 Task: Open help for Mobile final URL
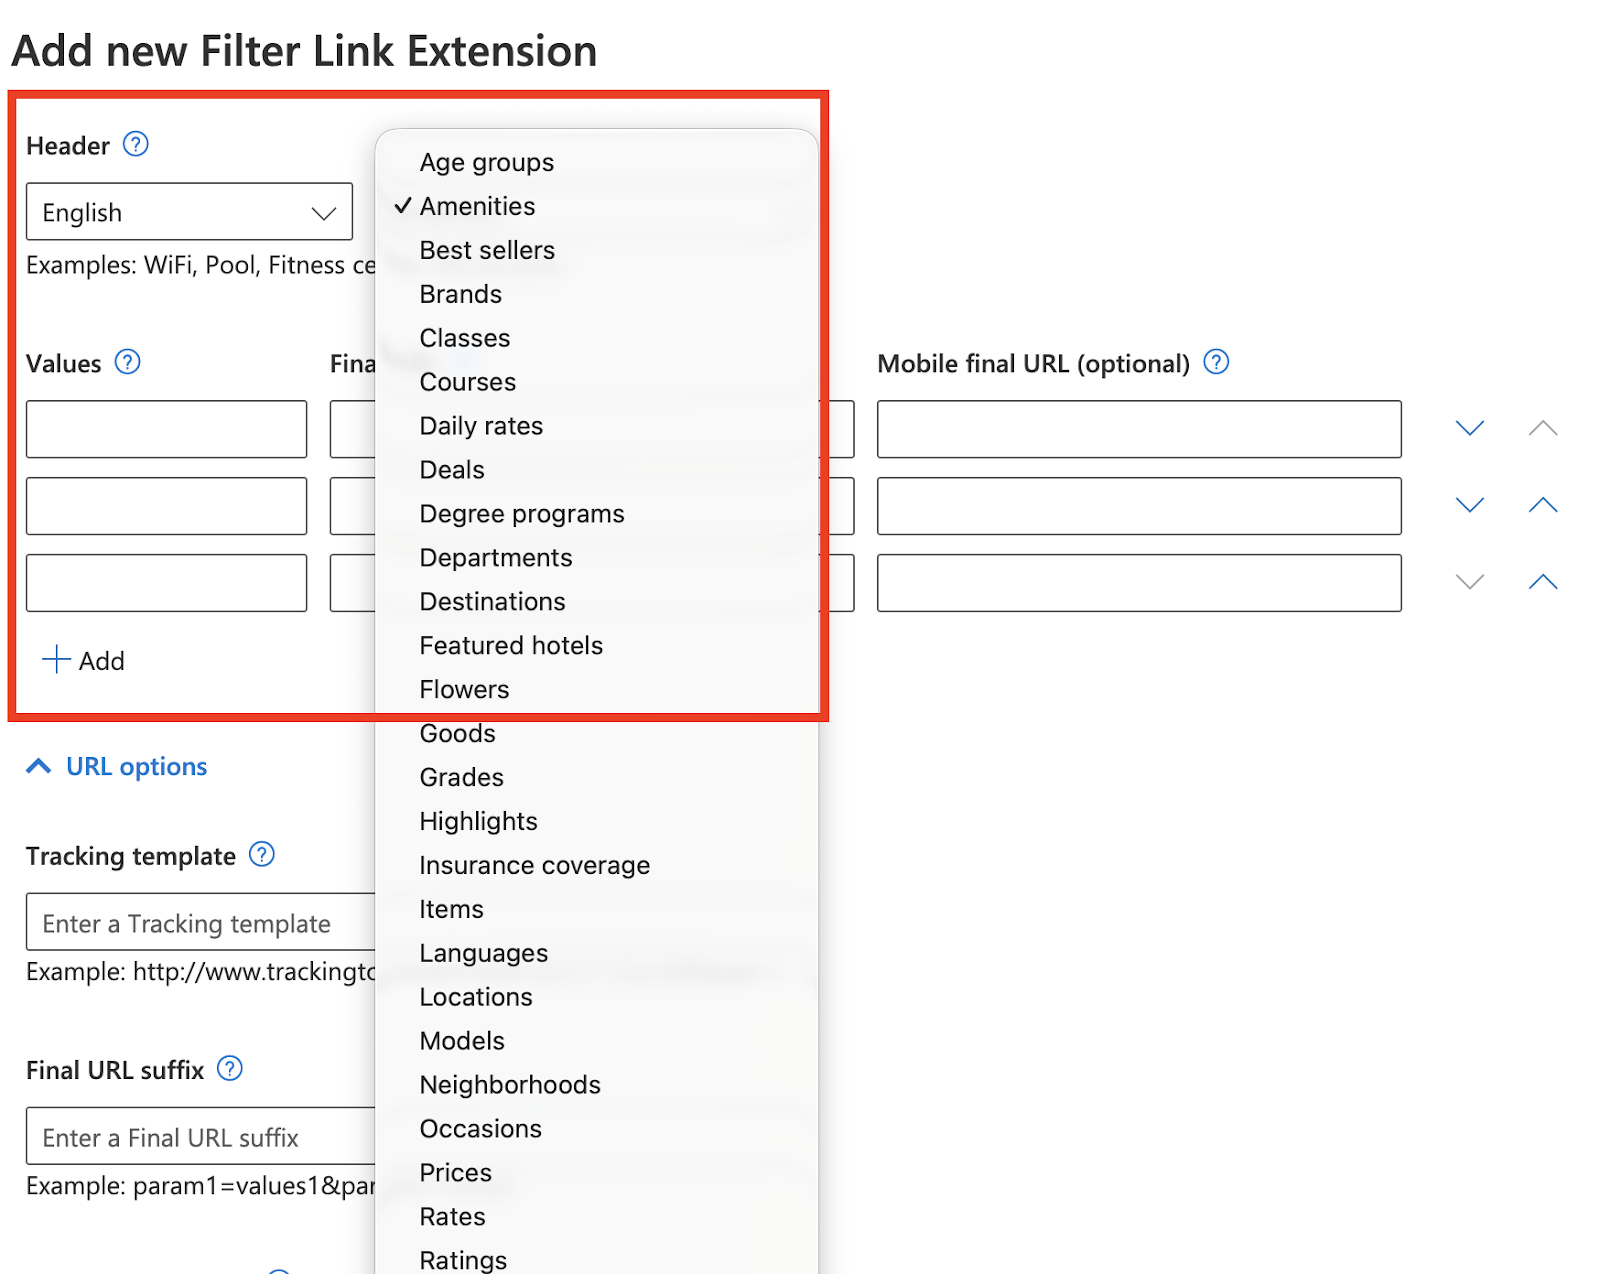click(x=1216, y=362)
